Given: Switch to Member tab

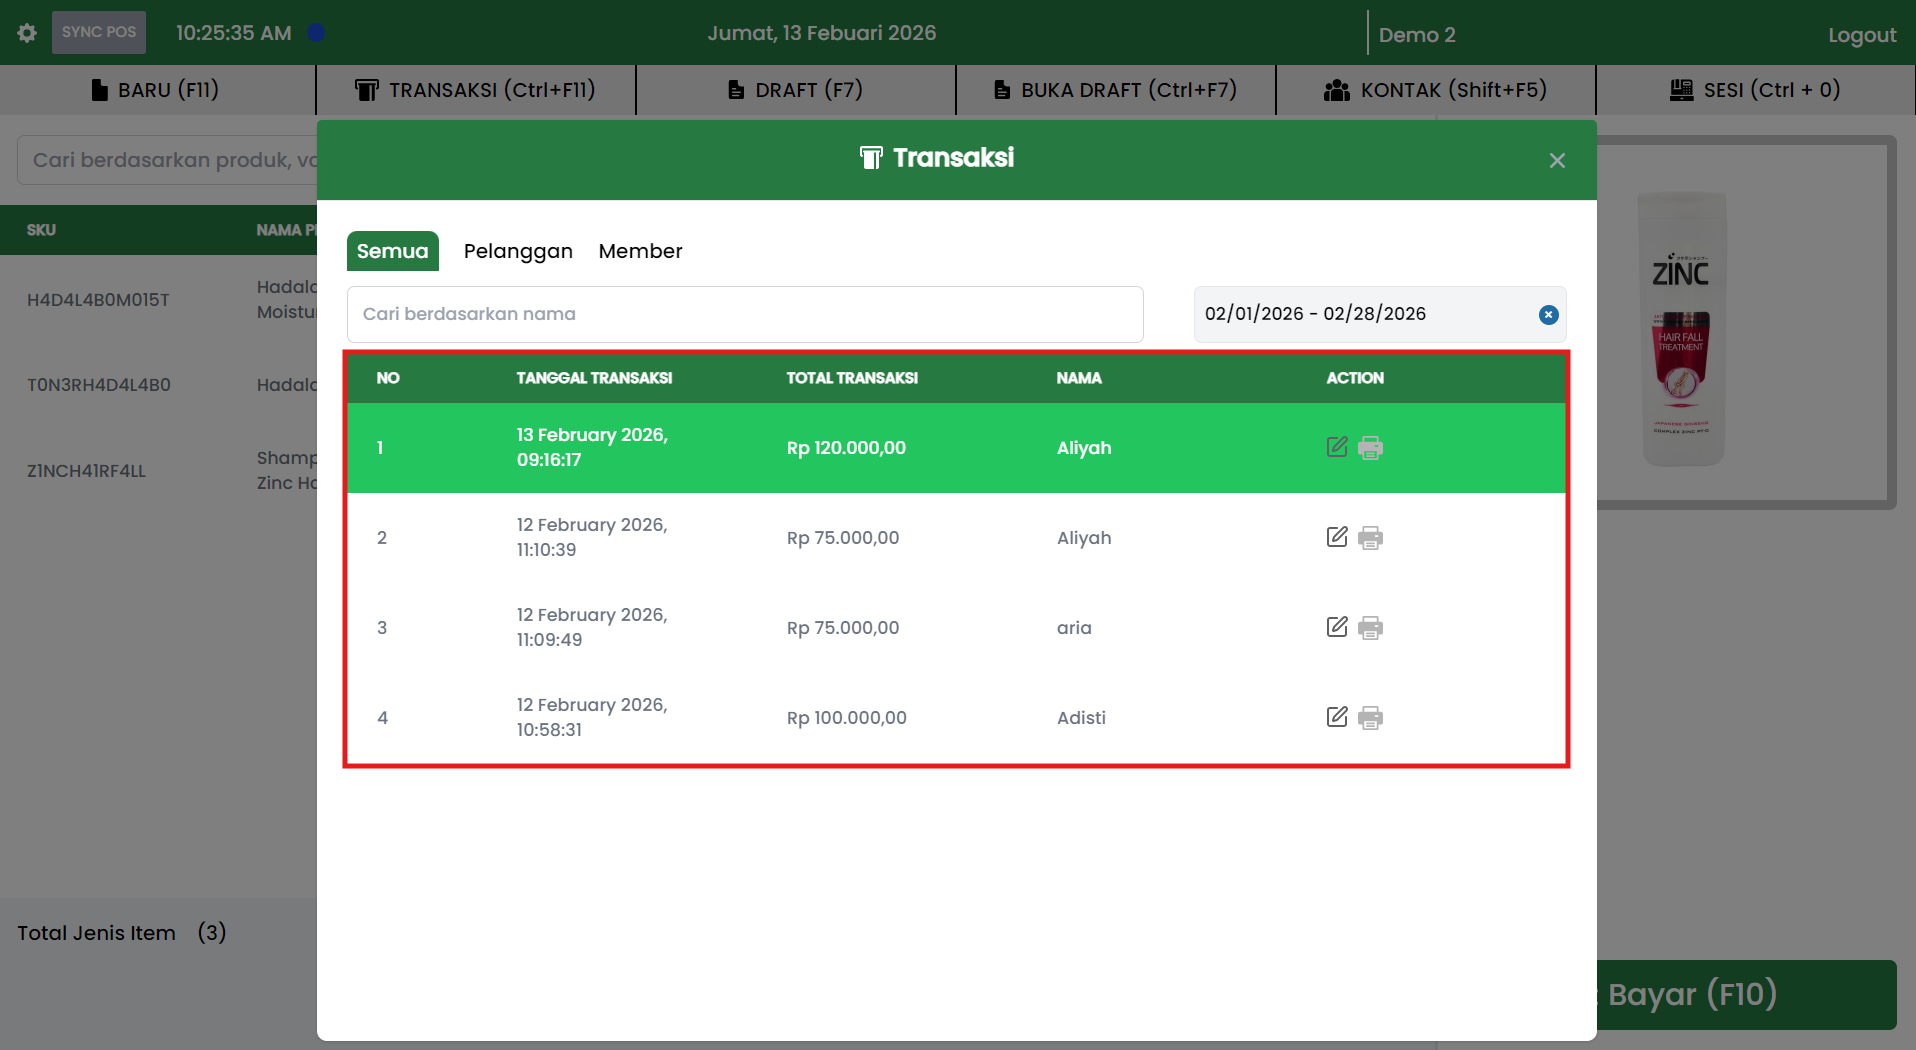Looking at the screenshot, I should coord(640,251).
